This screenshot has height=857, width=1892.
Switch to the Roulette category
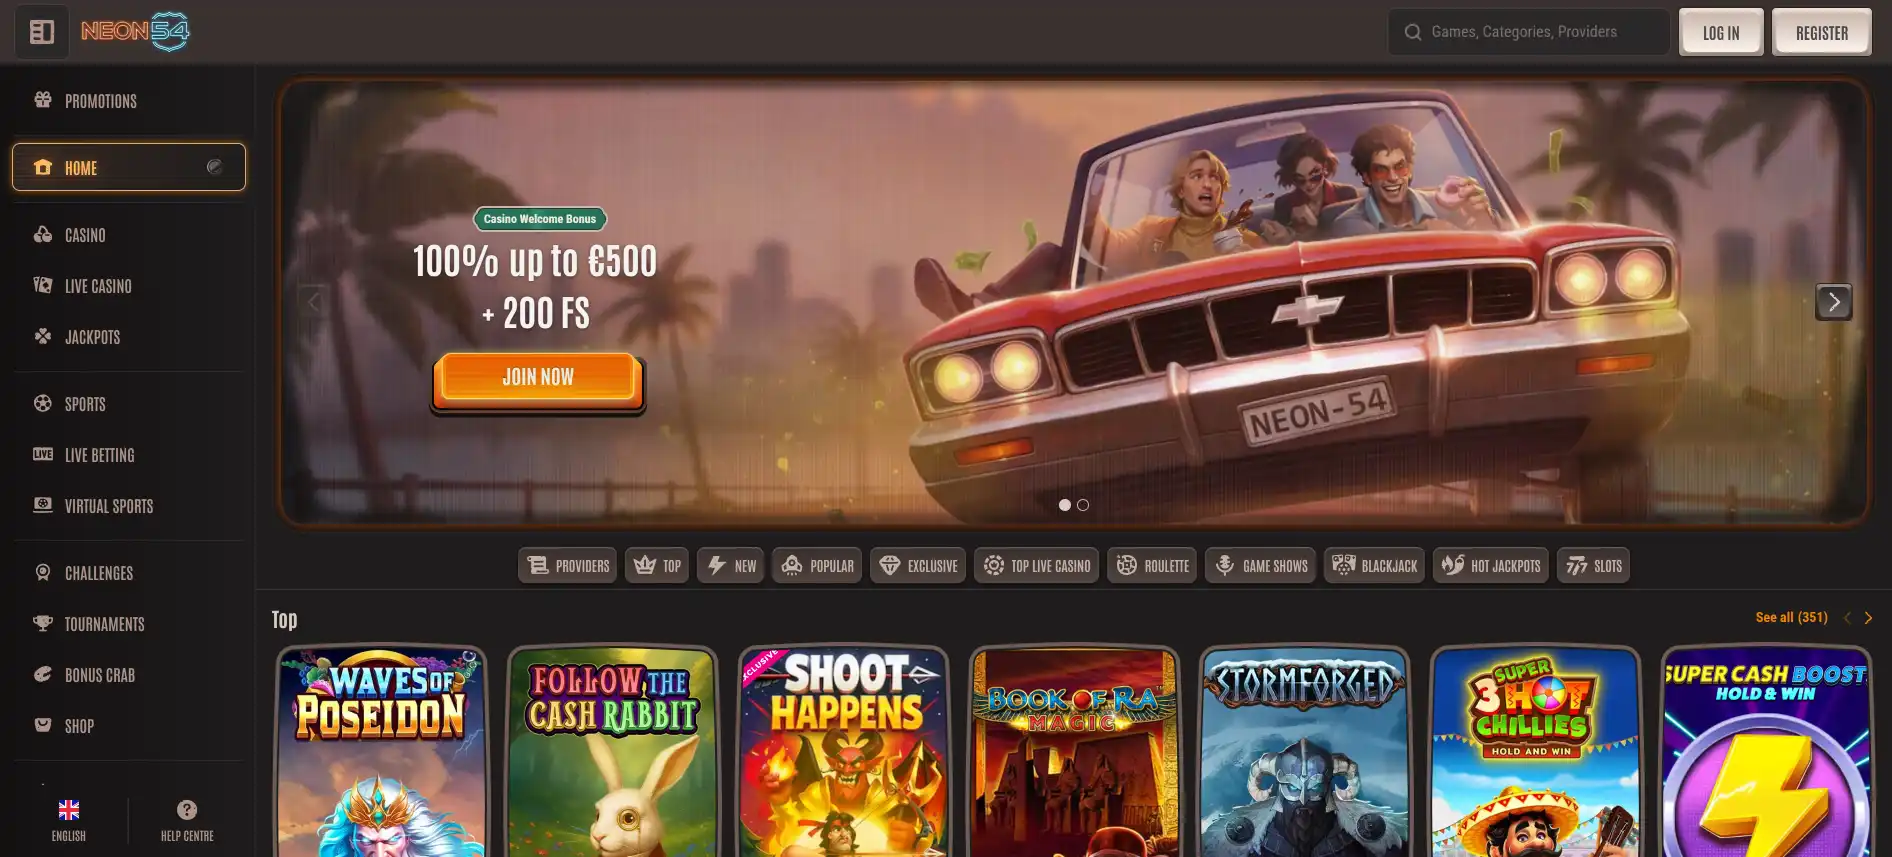pos(1152,566)
